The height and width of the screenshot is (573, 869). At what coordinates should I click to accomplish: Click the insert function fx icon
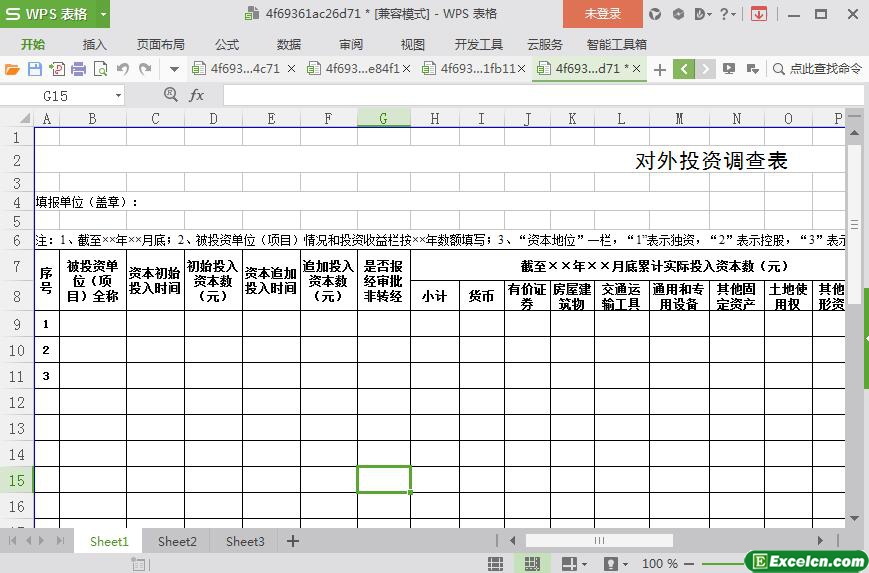[x=197, y=95]
